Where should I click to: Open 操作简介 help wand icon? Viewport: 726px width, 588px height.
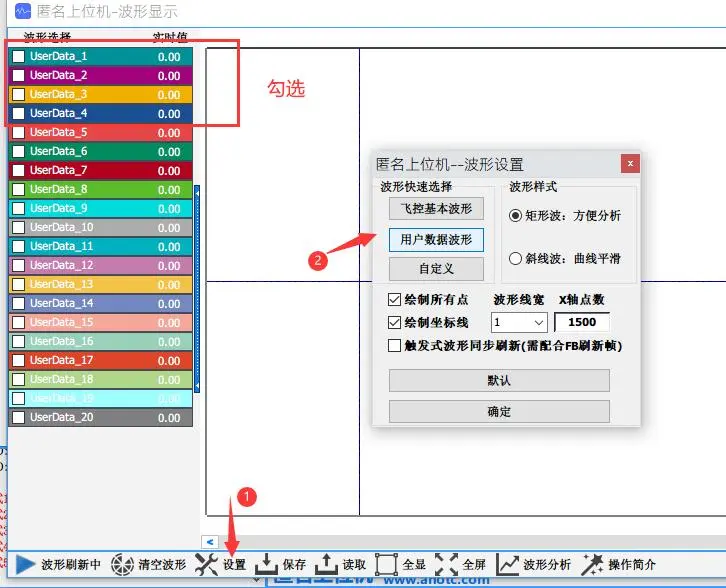[x=592, y=564]
